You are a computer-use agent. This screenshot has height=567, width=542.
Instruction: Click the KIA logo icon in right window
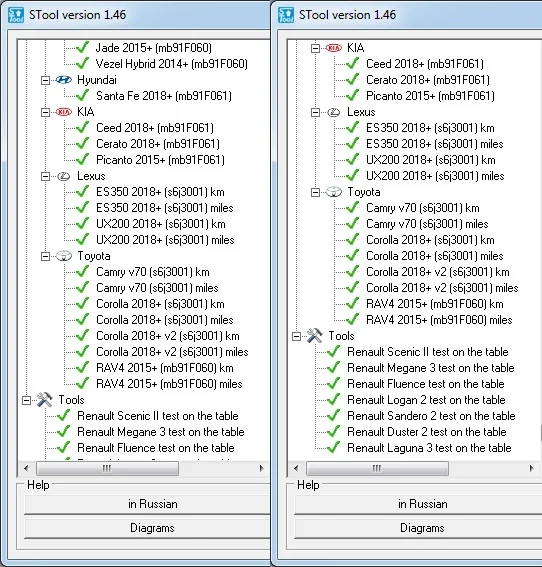[x=333, y=48]
